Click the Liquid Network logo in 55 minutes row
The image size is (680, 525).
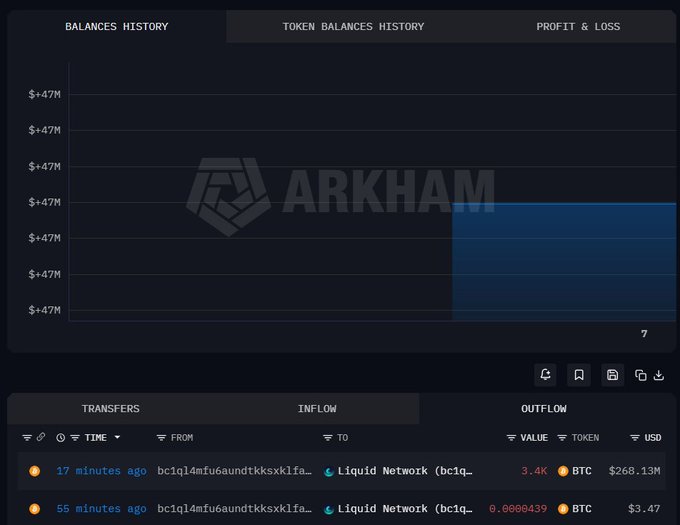[329, 509]
